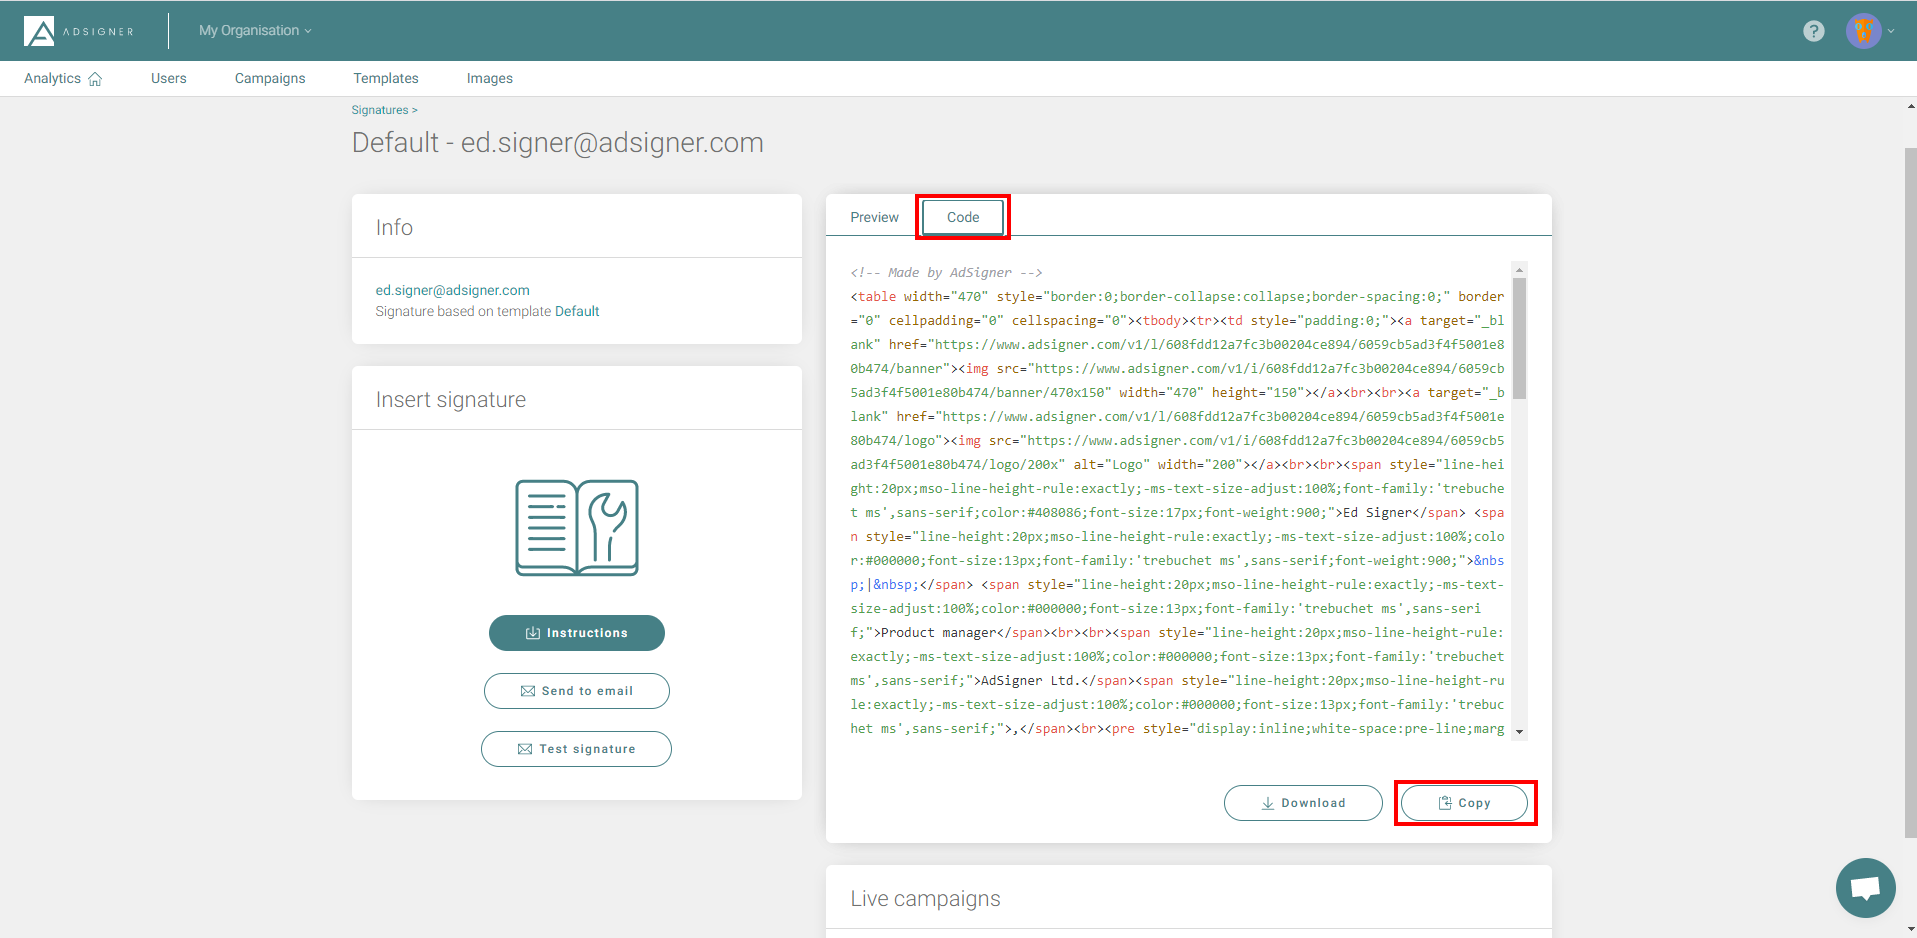The height and width of the screenshot is (938, 1917).
Task: Open the chat bubble widget
Action: coord(1864,887)
